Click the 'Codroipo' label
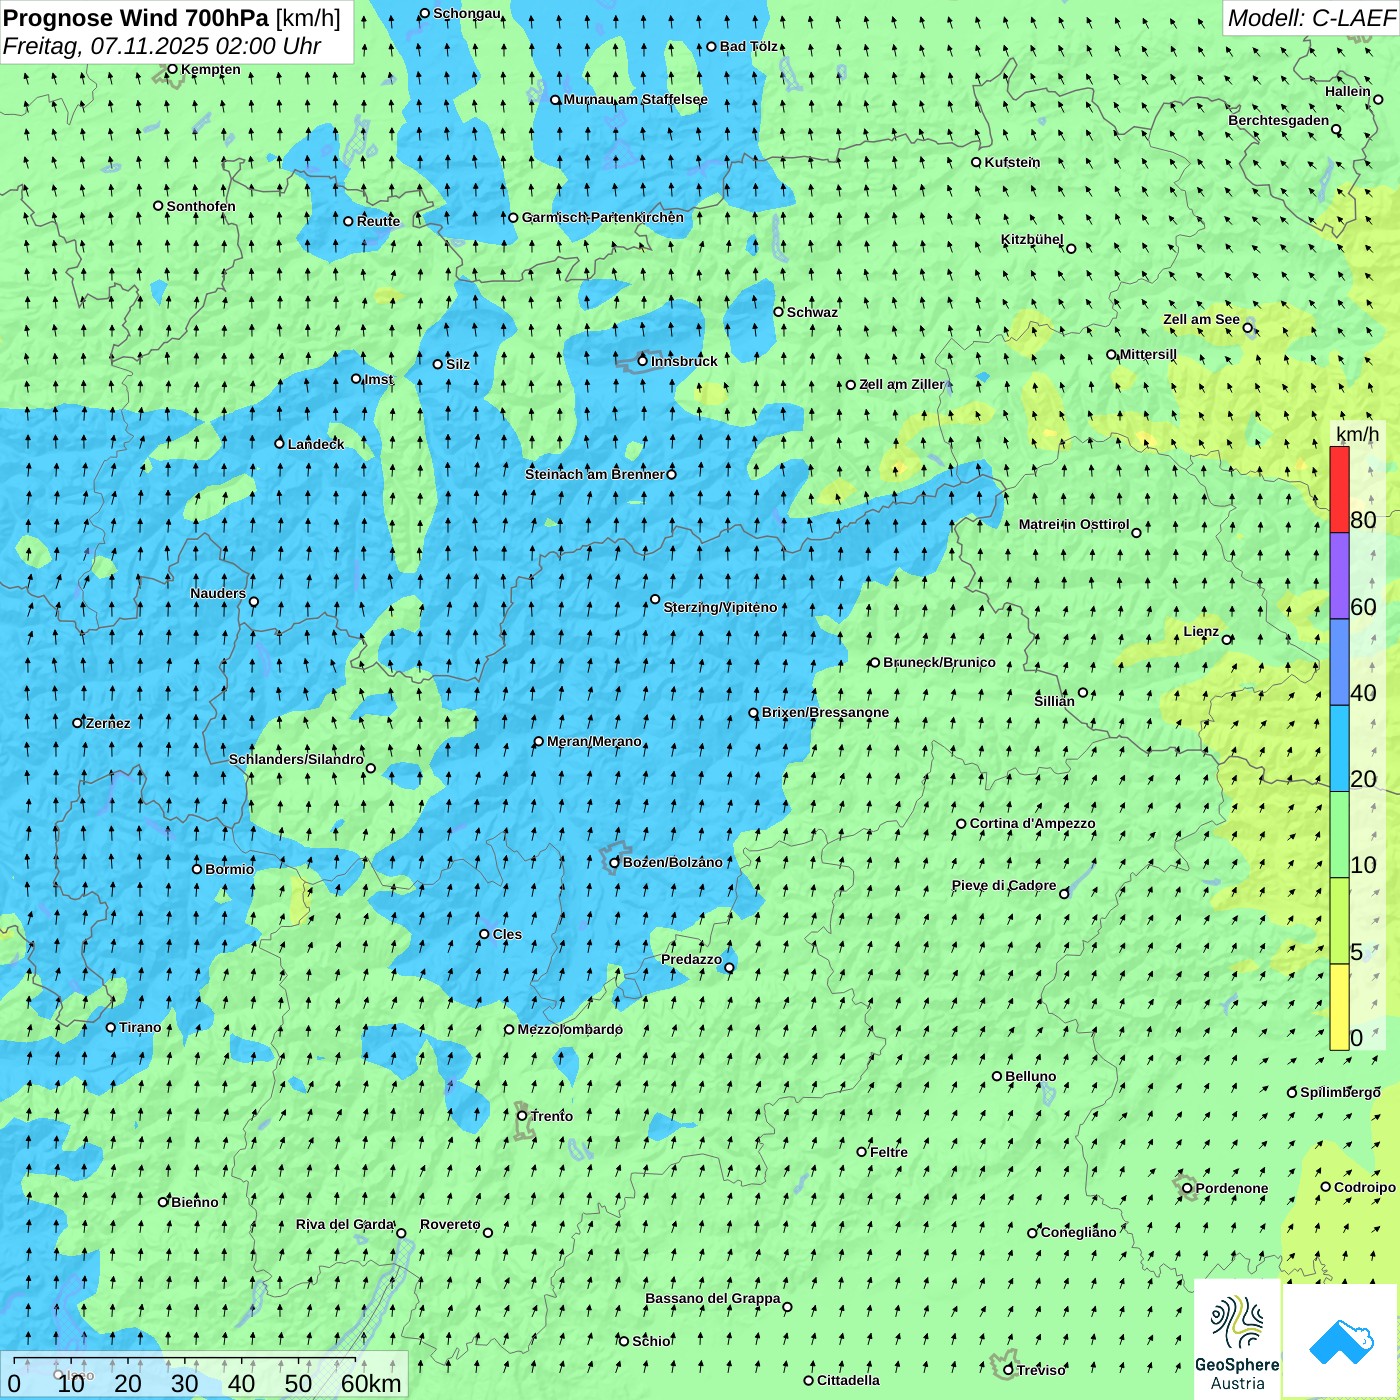Viewport: 1400px width, 1400px height. click(x=1365, y=1187)
